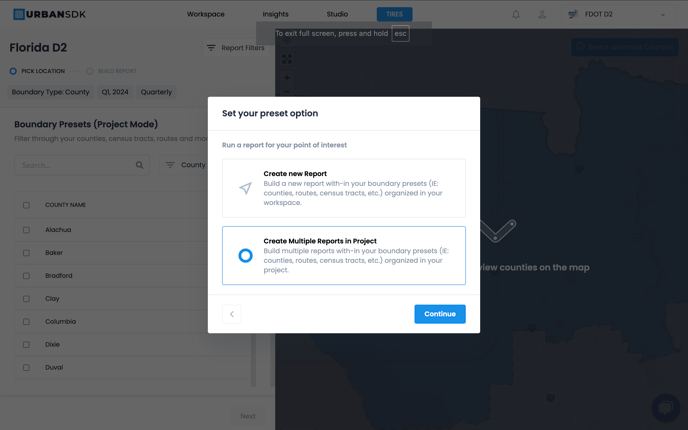
Task: Click the Report Filters icon
Action: point(211,48)
